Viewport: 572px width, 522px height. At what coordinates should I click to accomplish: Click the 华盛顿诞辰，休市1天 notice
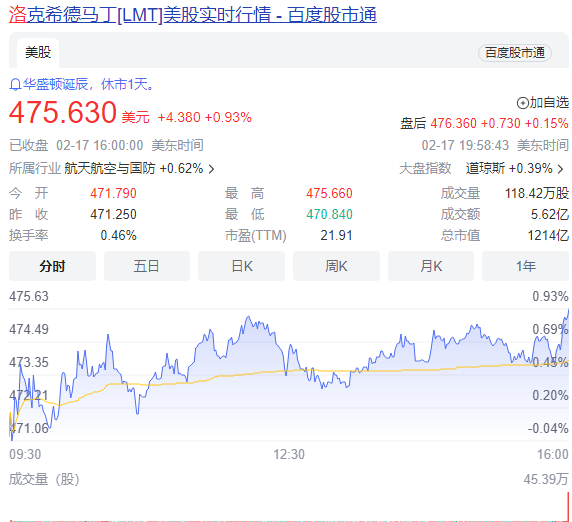click(88, 85)
